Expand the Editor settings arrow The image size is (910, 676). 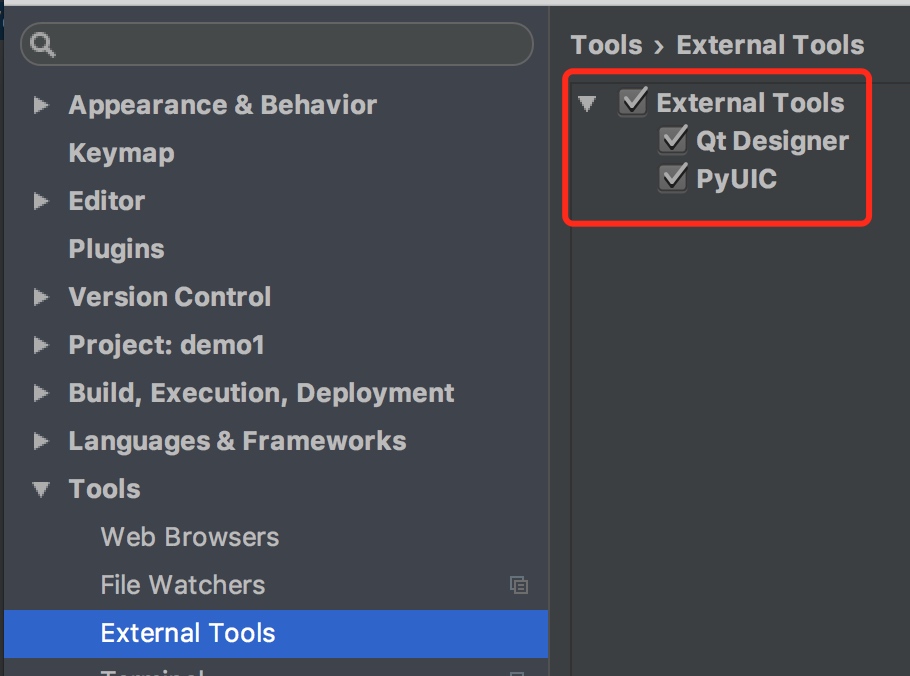pos(41,201)
